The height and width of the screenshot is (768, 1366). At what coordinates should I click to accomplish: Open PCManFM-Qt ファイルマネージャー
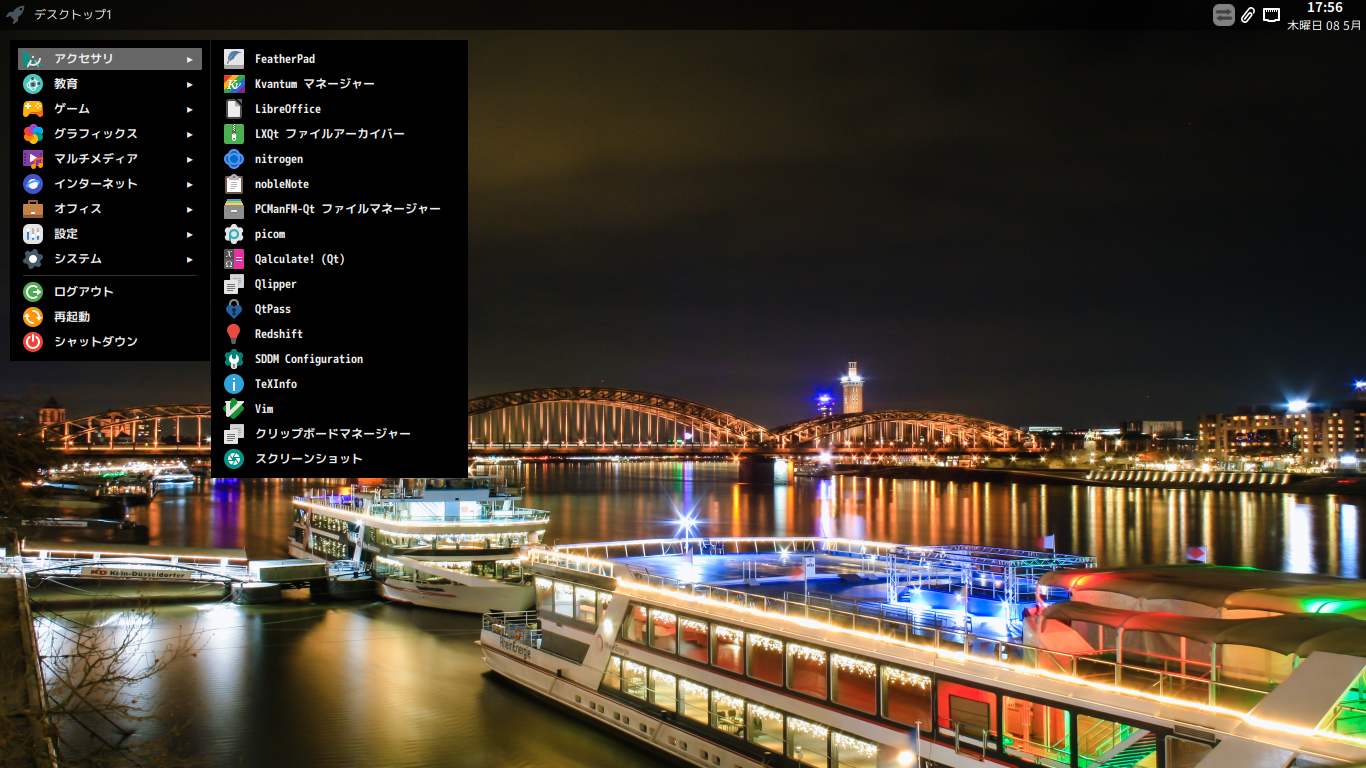[x=347, y=208]
